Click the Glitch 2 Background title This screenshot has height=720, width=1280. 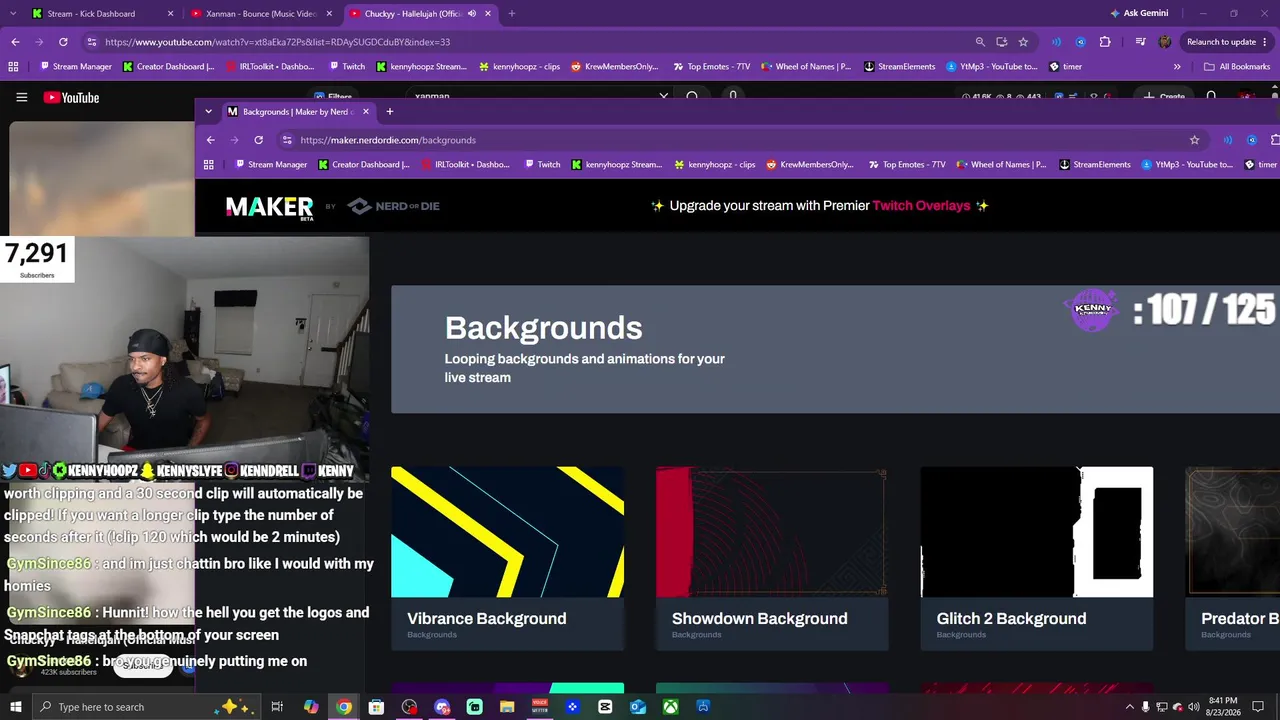(x=1011, y=619)
